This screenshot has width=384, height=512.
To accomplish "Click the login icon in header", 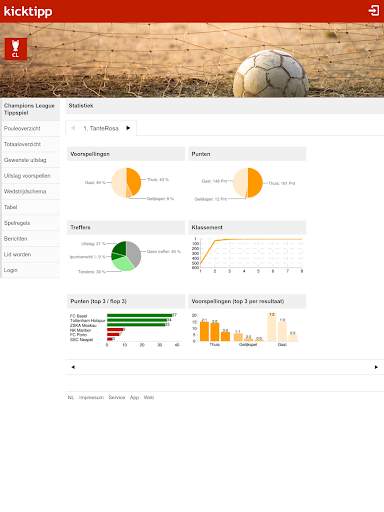I will (374, 10).
